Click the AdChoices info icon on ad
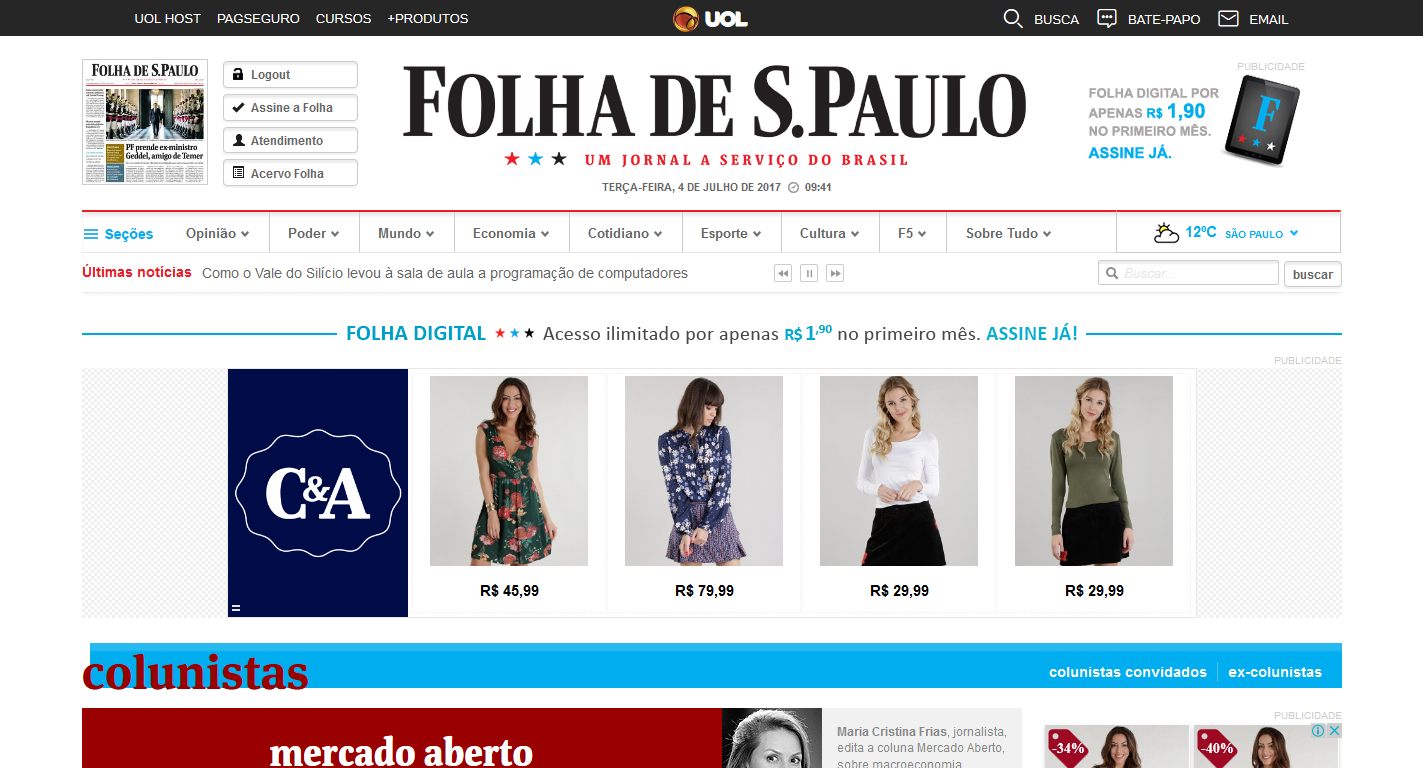The width and height of the screenshot is (1423, 768). click(1318, 731)
